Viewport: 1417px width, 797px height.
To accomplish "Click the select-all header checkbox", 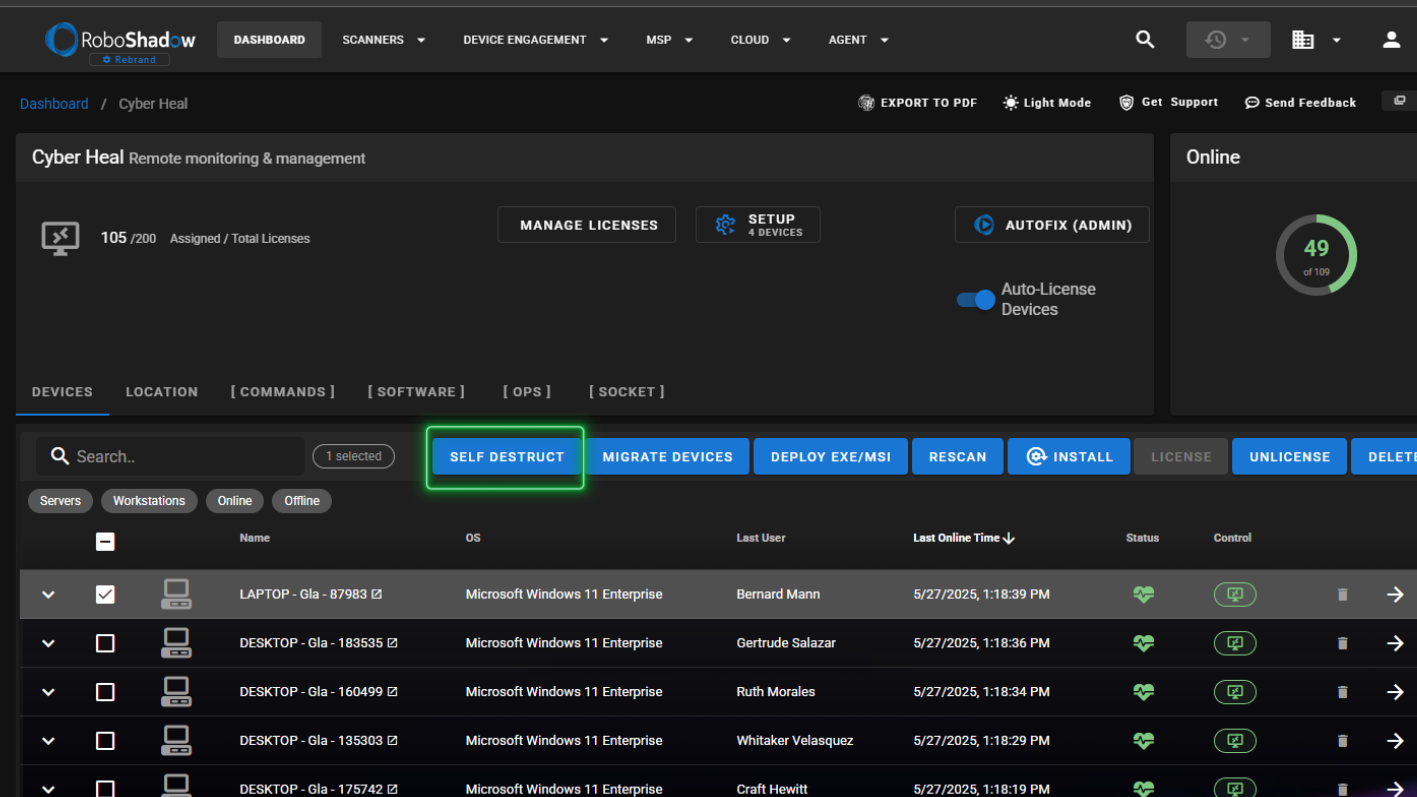I will tap(105, 541).
